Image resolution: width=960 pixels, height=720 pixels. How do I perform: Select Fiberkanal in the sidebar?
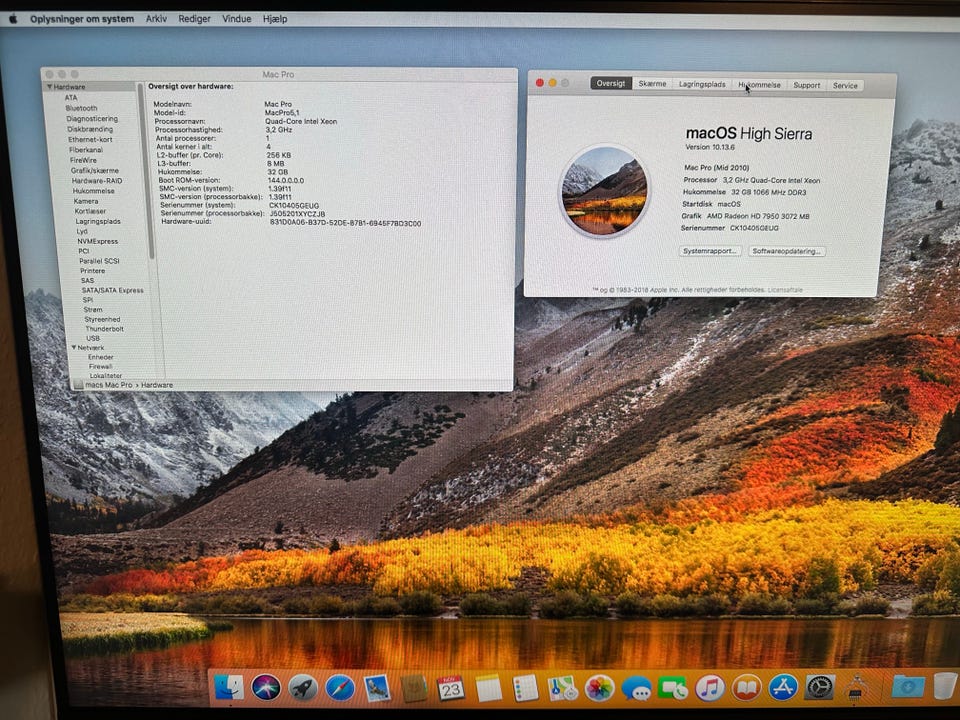click(86, 149)
